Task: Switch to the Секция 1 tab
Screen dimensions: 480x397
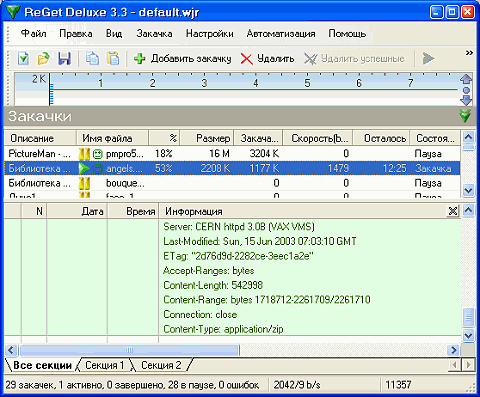Action: [x=104, y=365]
